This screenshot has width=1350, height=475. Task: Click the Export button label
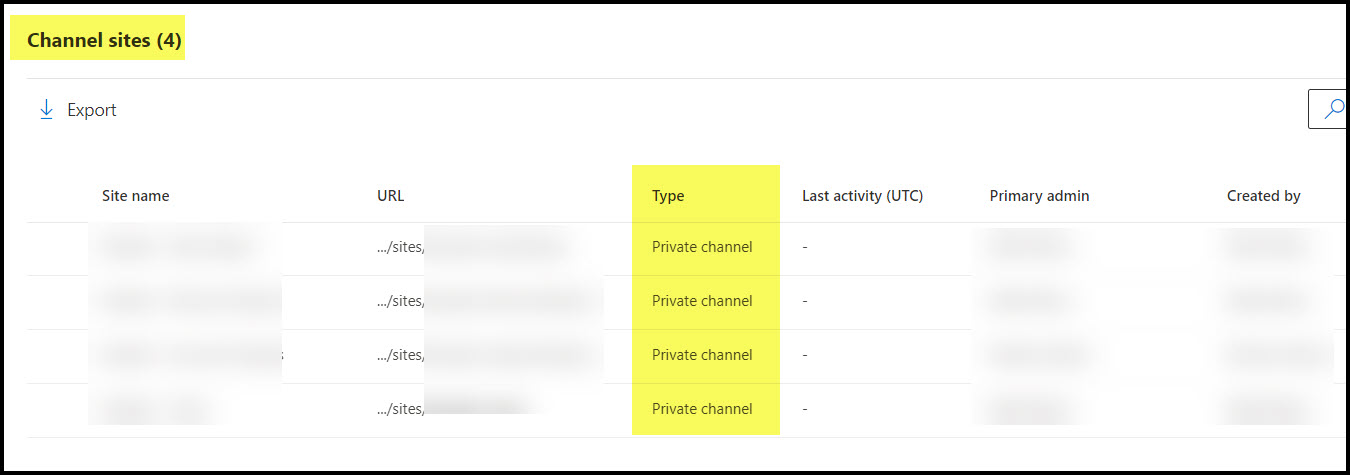pyautogui.click(x=92, y=110)
